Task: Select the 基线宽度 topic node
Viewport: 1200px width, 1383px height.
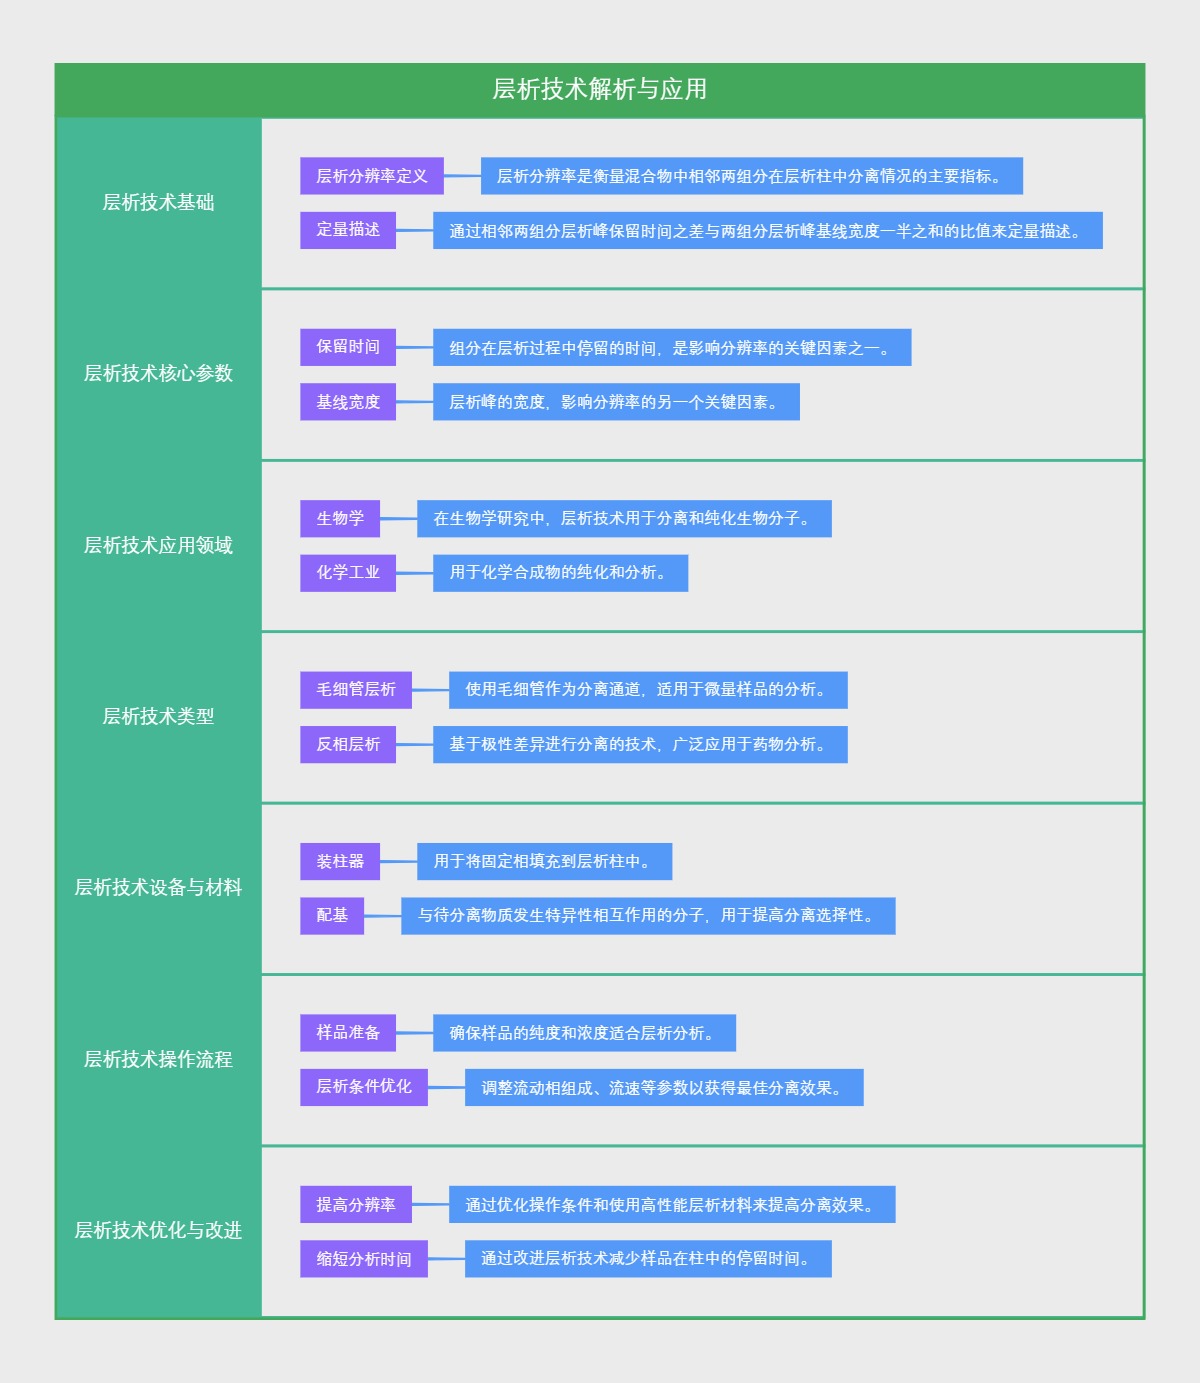Action: point(348,402)
